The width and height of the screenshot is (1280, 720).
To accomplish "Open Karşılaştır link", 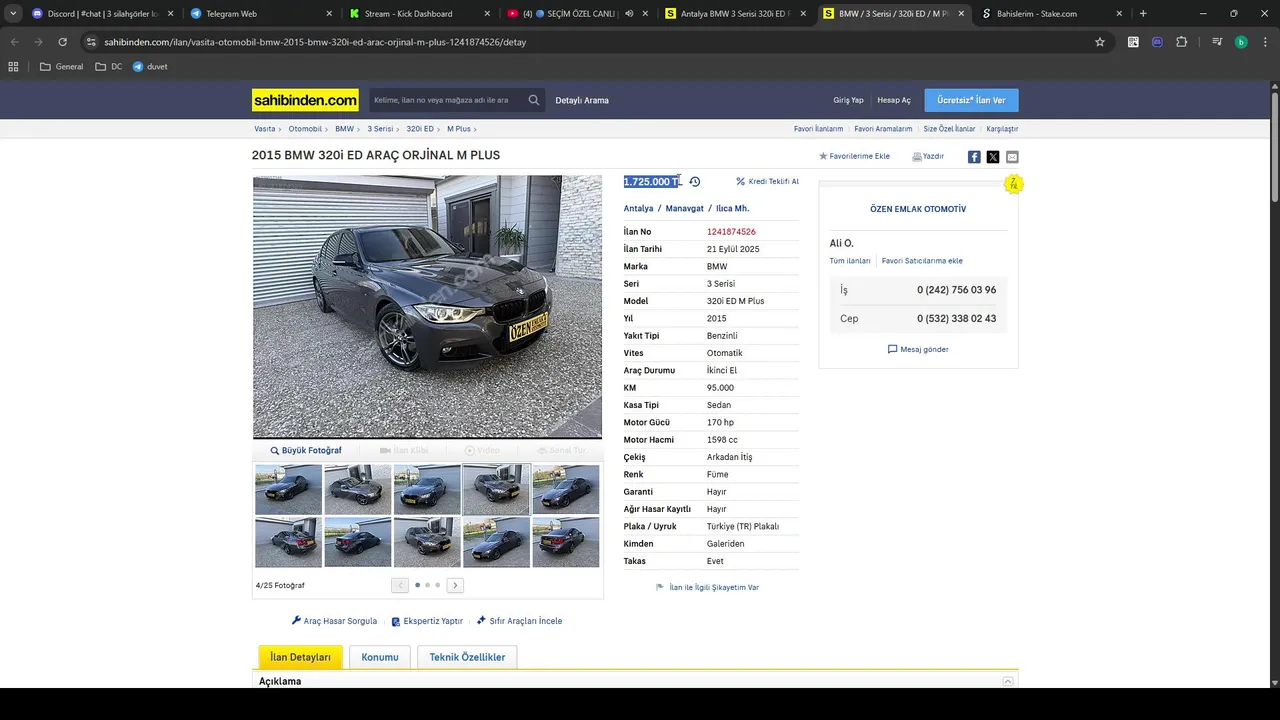I will point(1002,129).
